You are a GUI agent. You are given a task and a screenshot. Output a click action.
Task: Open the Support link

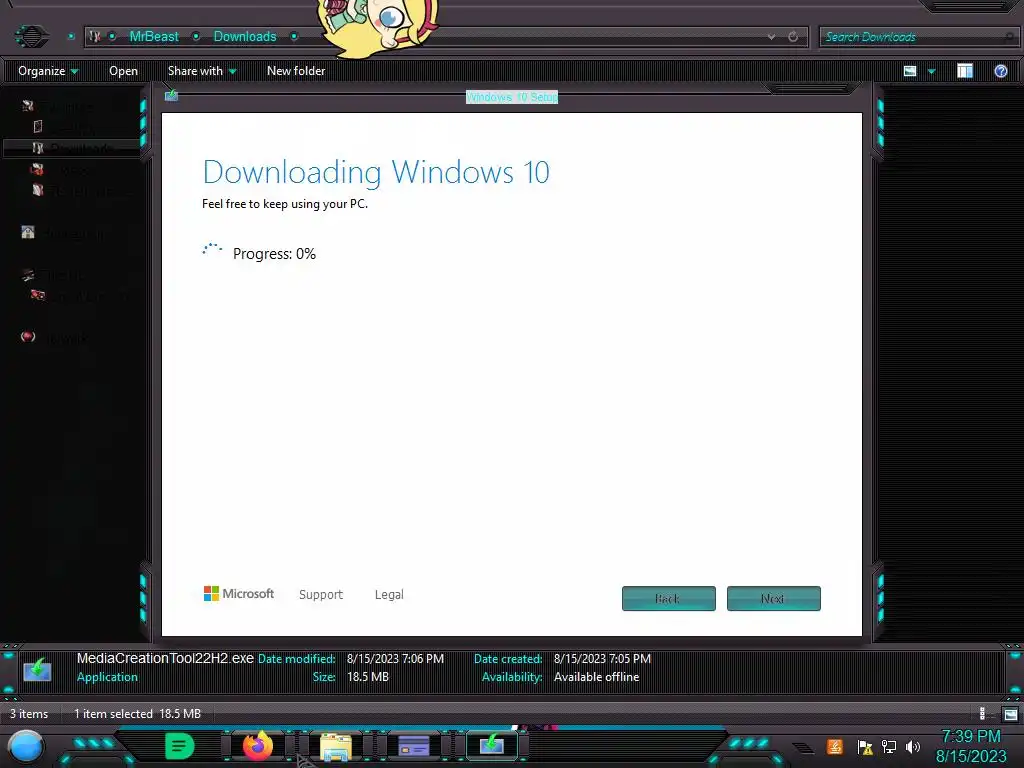point(321,594)
